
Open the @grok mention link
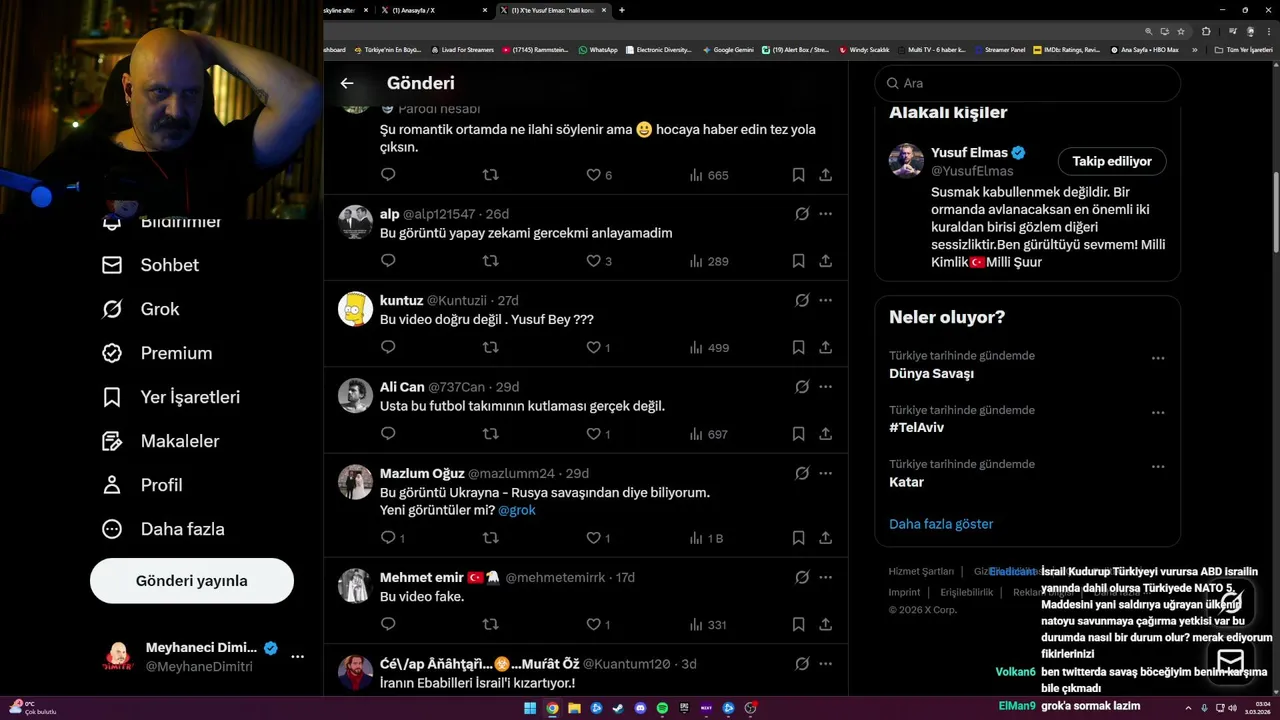point(517,510)
